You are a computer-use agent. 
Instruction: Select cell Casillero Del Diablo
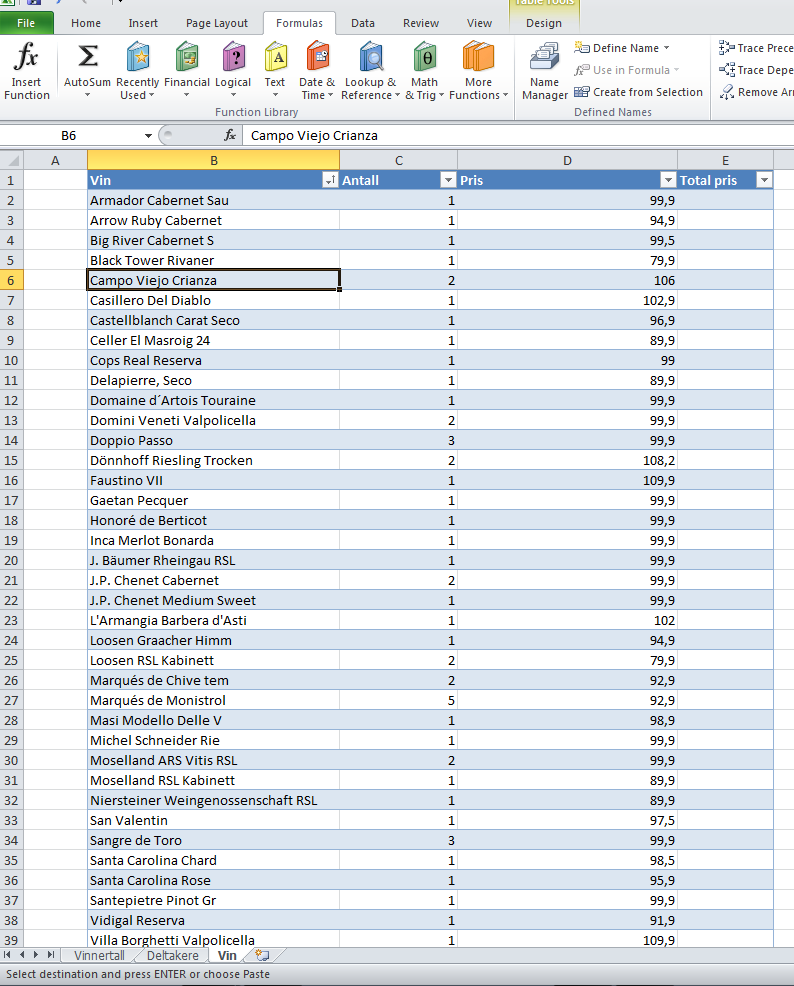coord(213,301)
